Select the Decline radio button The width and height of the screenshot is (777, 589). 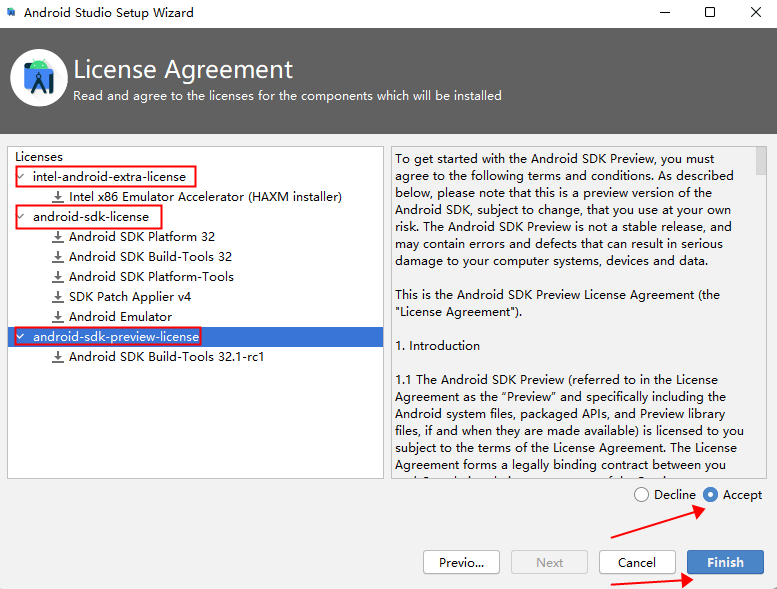[x=641, y=495]
